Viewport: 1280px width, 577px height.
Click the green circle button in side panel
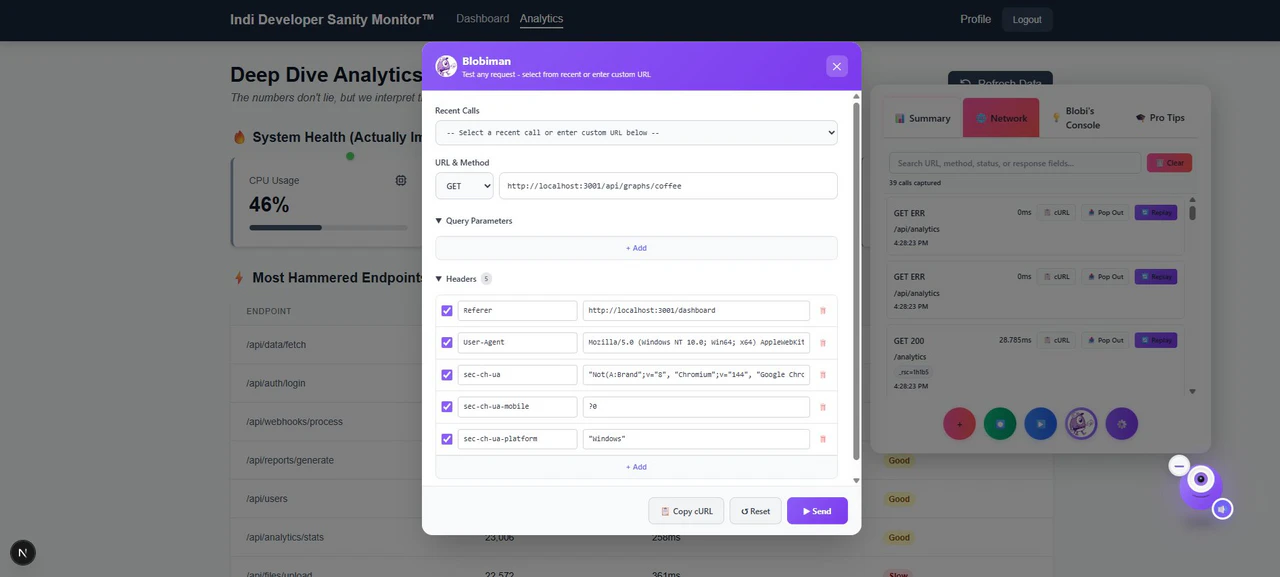tap(1000, 424)
